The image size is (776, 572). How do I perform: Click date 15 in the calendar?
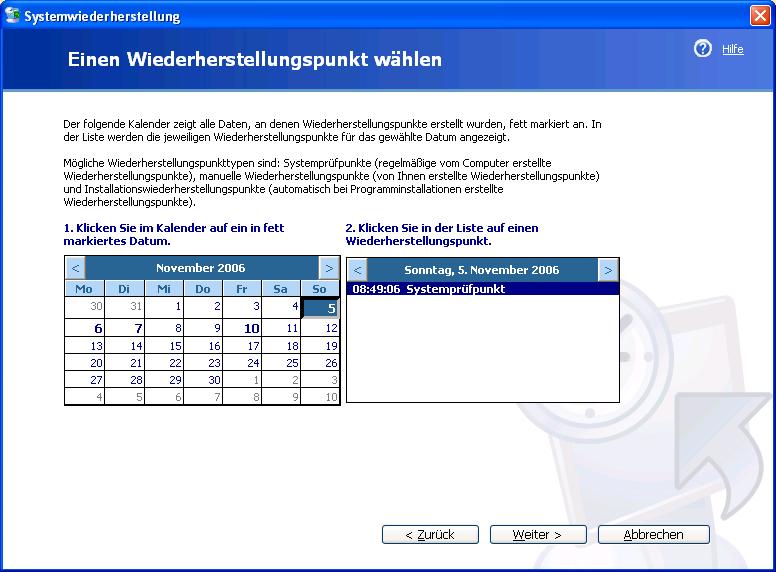[164, 345]
